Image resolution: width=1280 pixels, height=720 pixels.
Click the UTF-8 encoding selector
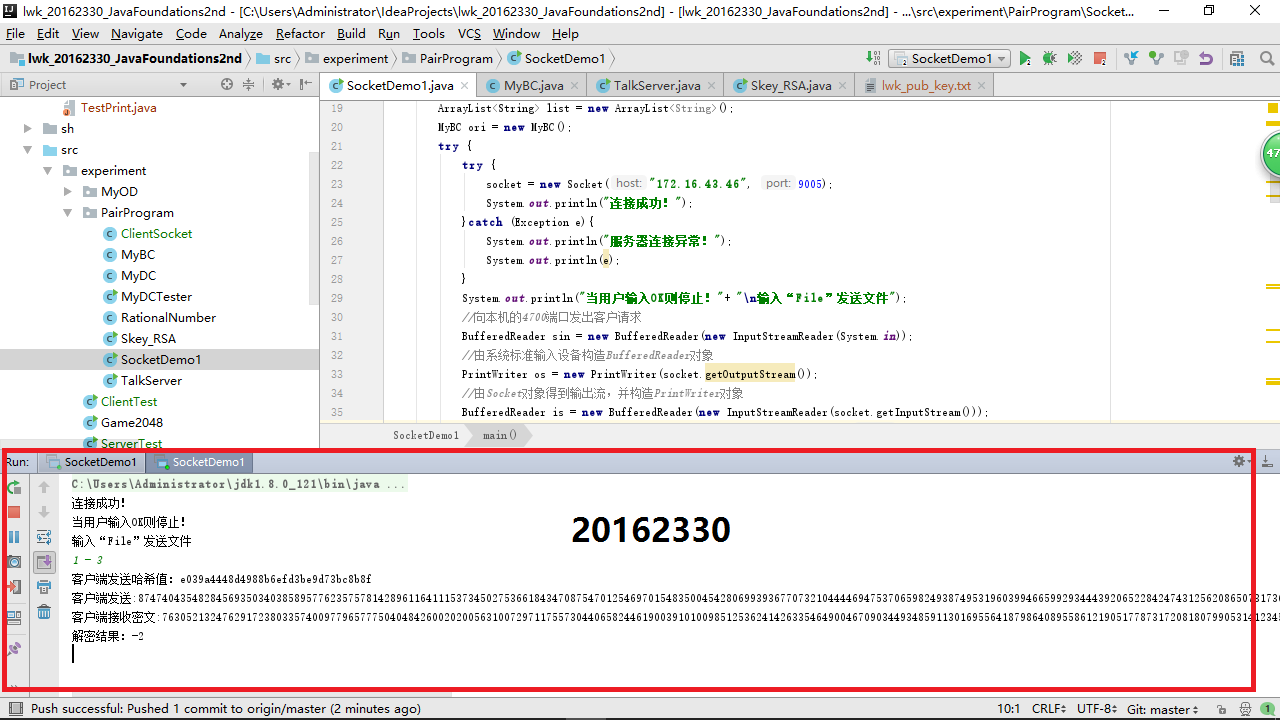pos(1097,709)
